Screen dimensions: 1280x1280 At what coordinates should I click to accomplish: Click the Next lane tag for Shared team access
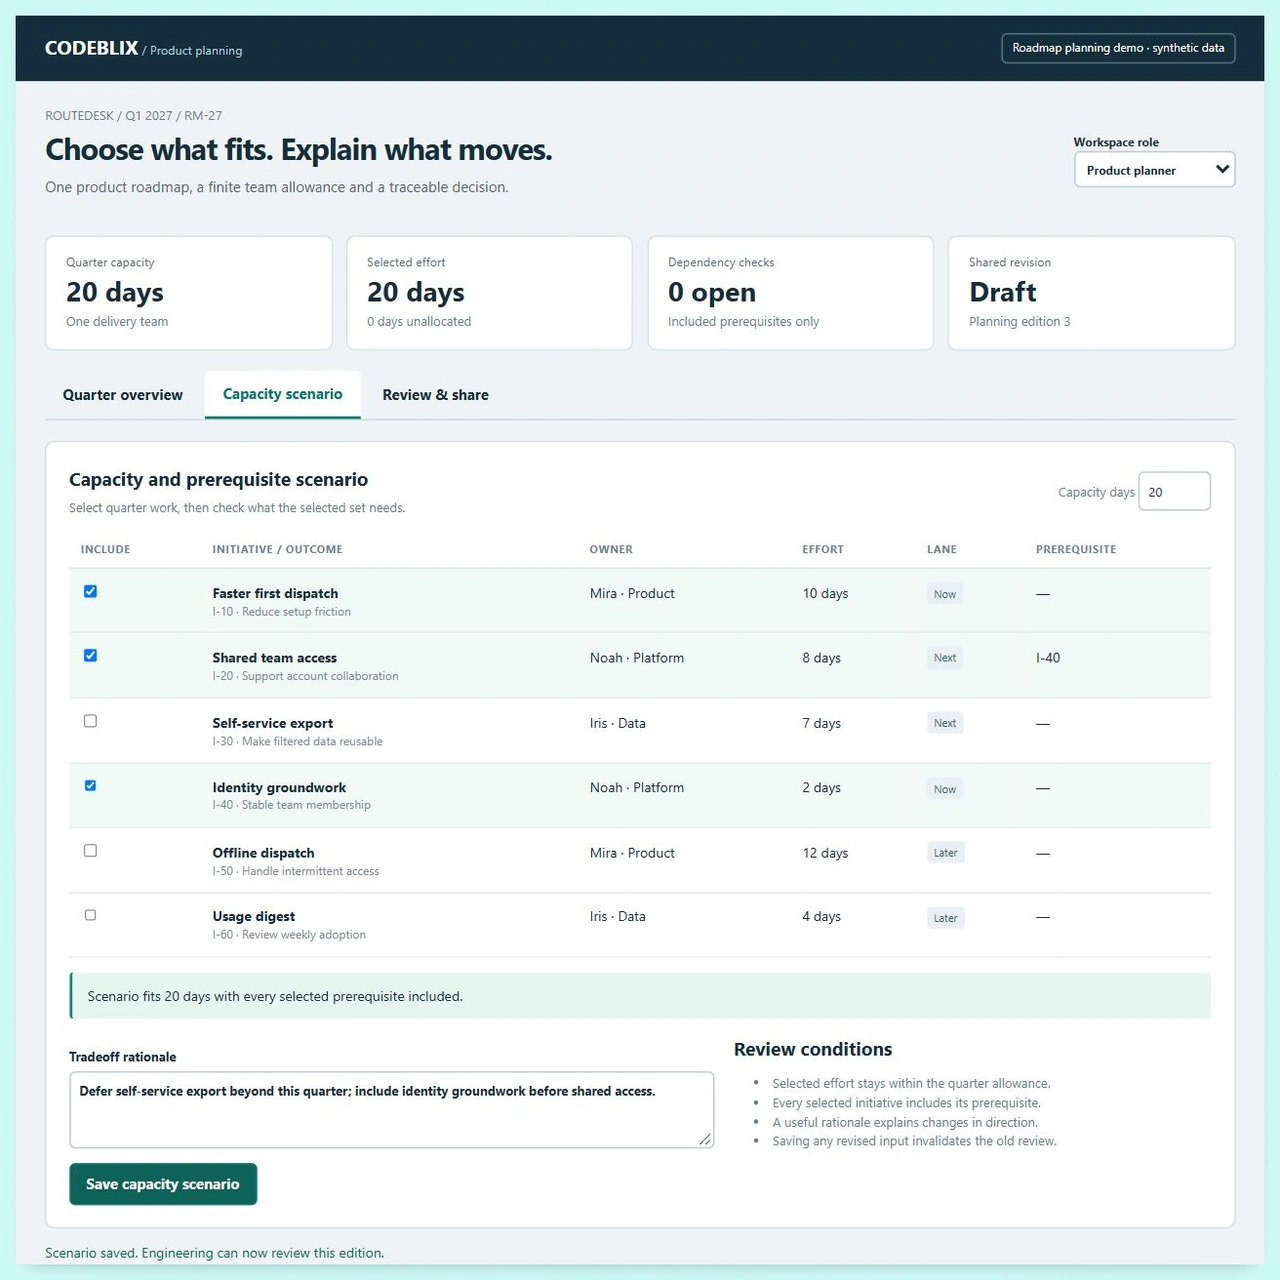(x=945, y=658)
